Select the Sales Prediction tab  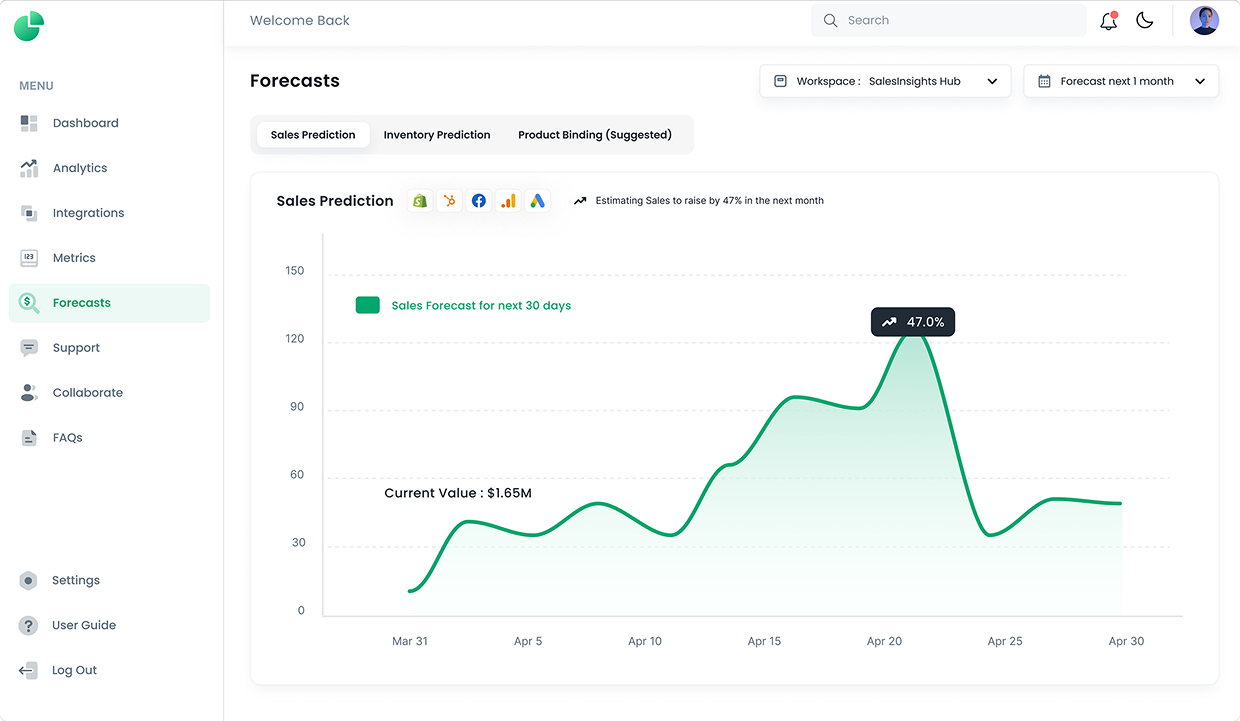(x=313, y=135)
